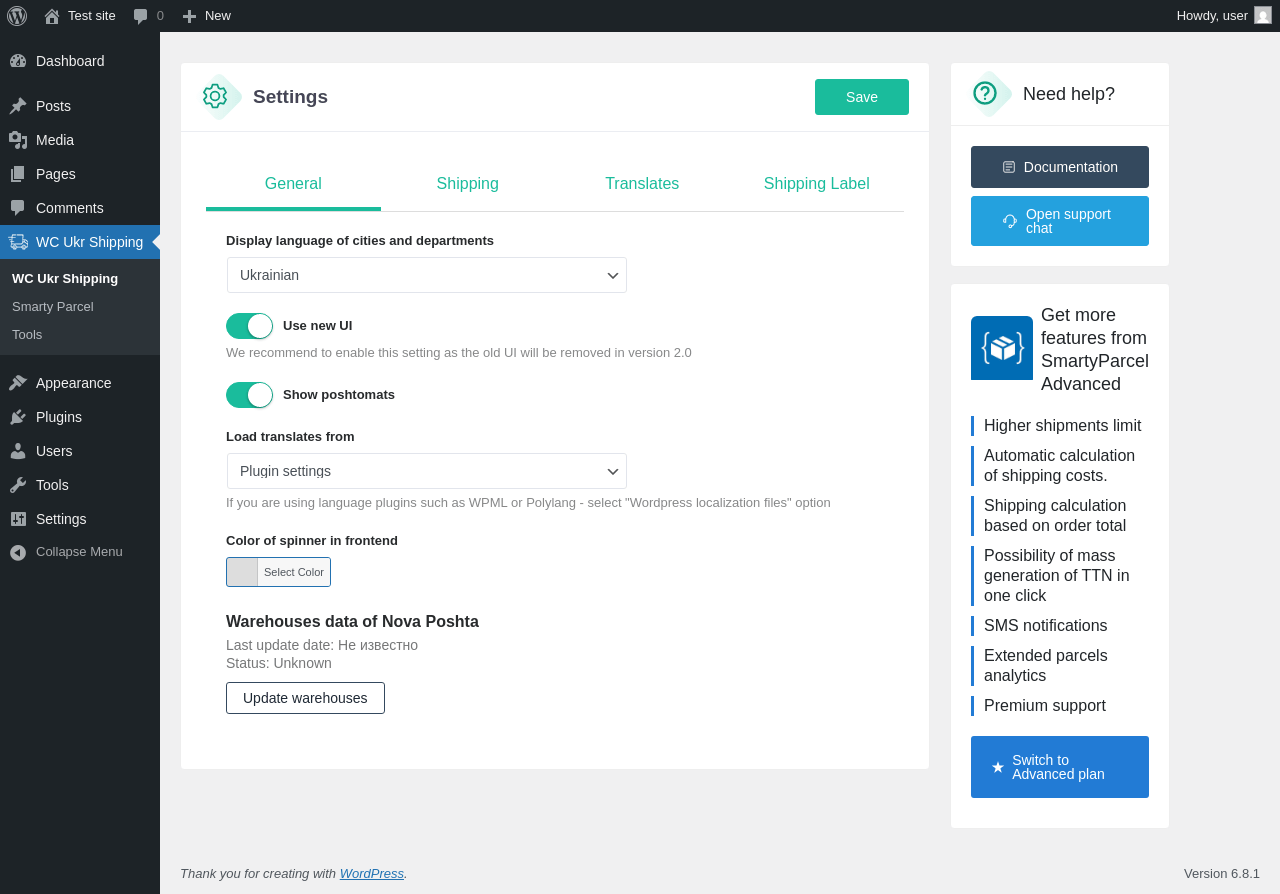1280x894 pixels.
Task: Click the Settings sliders icon in sidebar
Action: (x=18, y=519)
